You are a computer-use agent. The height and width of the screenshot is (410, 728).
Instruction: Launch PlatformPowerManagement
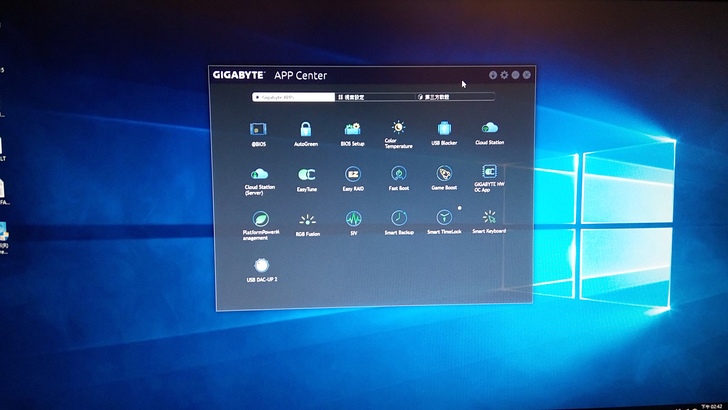coord(261,226)
